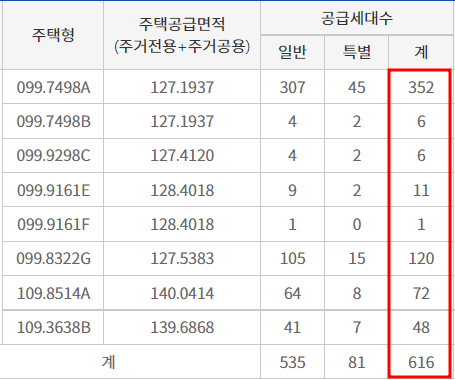Select housing type 099.9161E

pos(53,191)
